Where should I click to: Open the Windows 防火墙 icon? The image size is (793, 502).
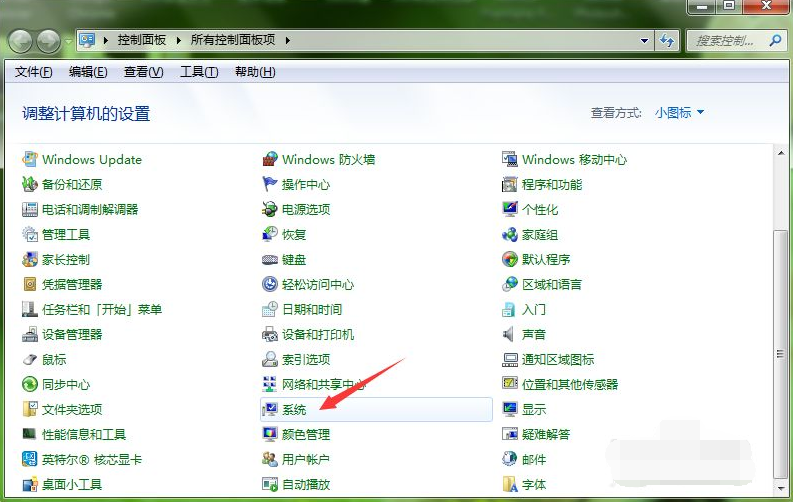point(270,159)
